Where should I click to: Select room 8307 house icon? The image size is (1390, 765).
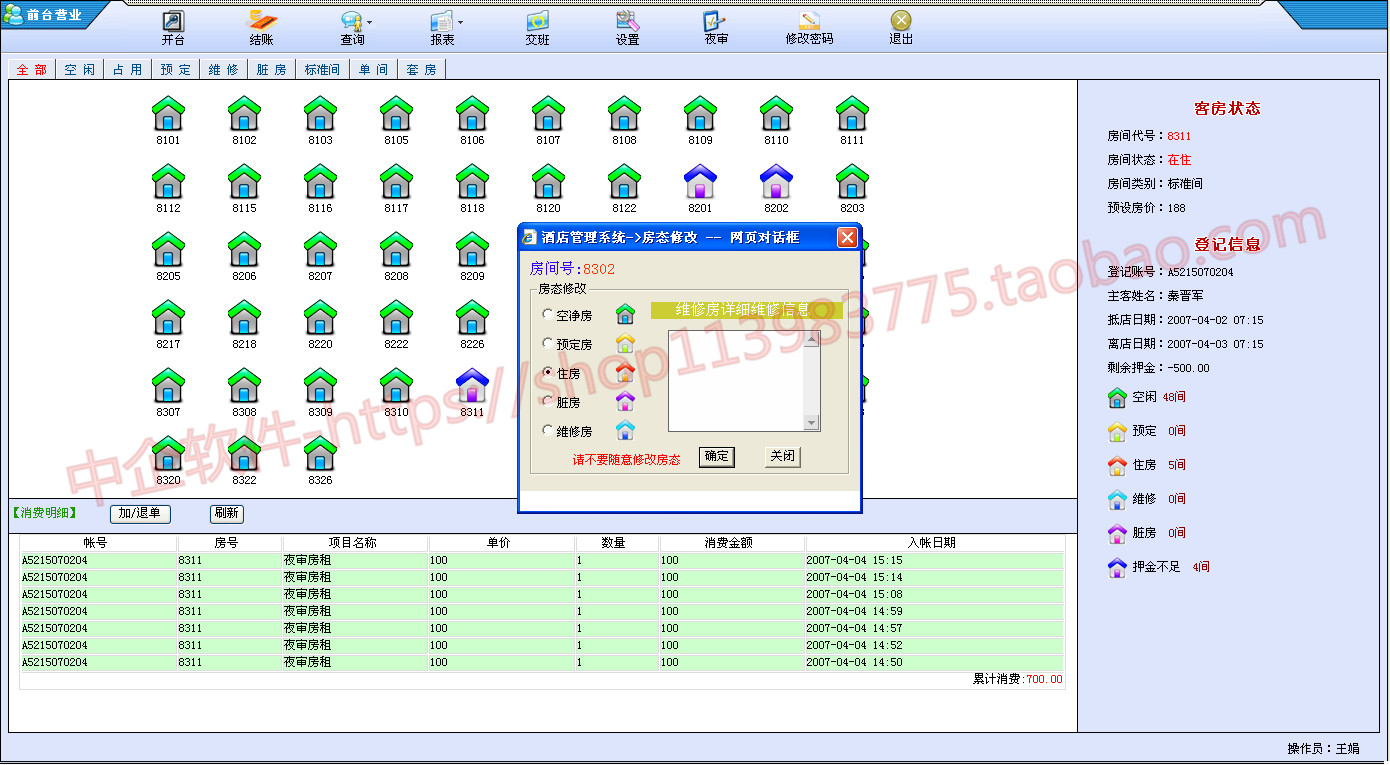pos(168,385)
